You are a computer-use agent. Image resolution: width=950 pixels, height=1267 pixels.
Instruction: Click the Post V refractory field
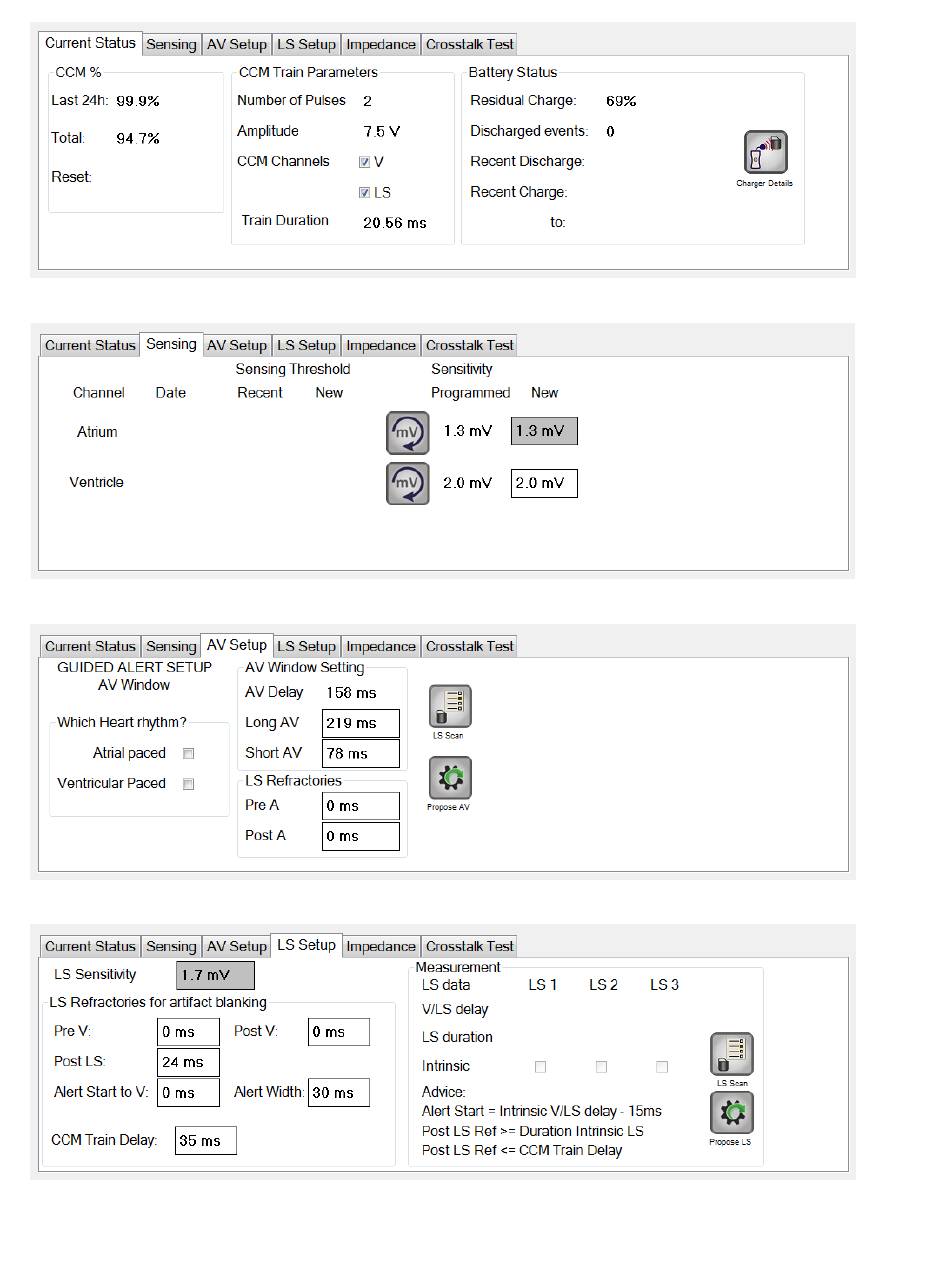click(338, 1032)
